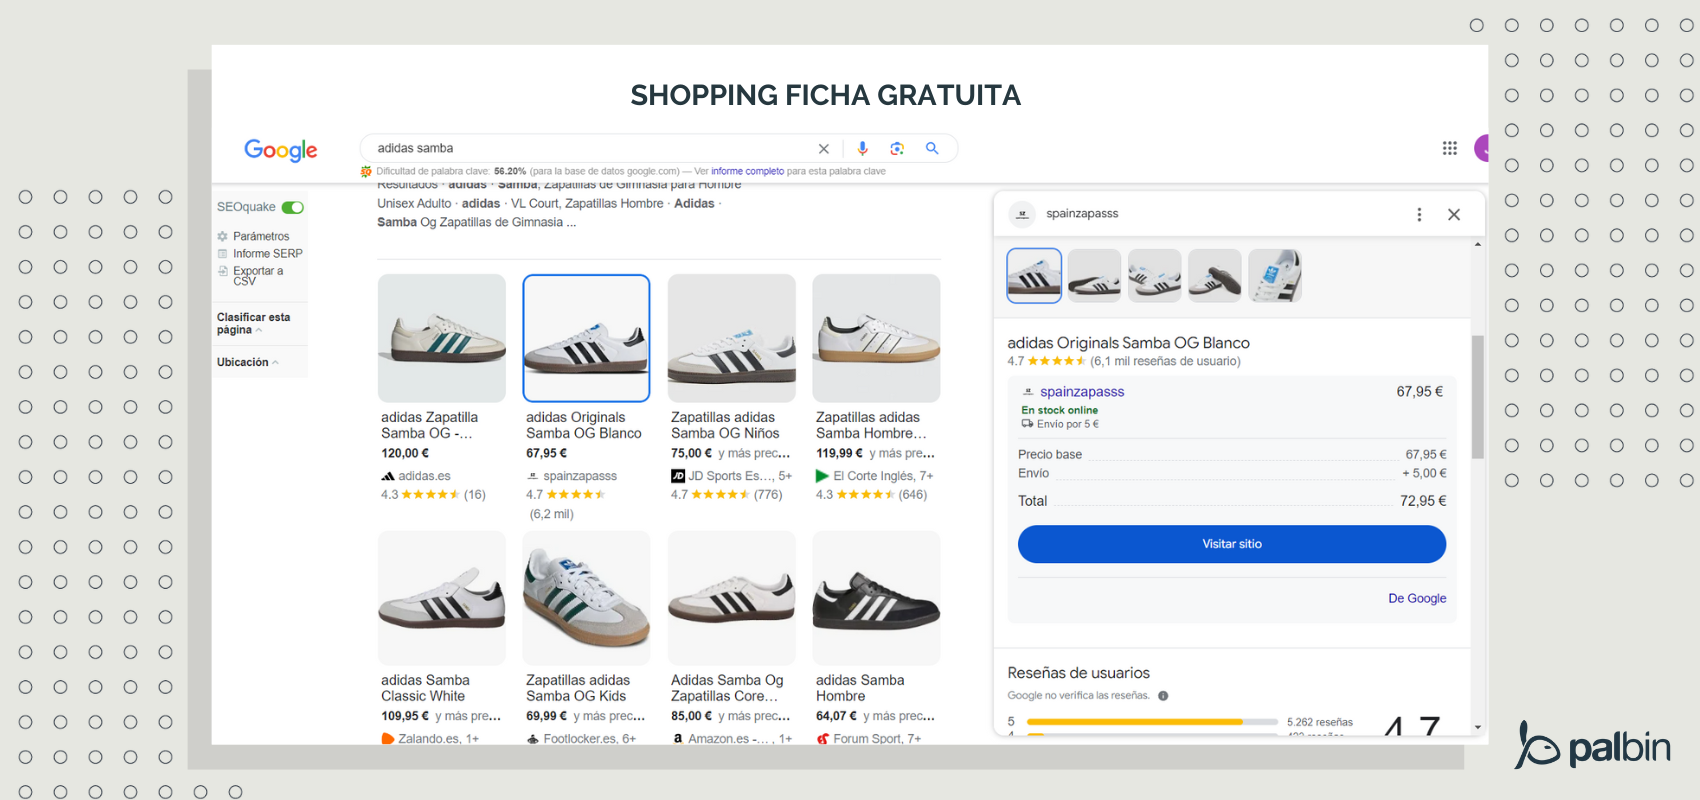This screenshot has width=1700, height=800.
Task: Select third product thumbnail in panel
Action: pyautogui.click(x=1155, y=276)
